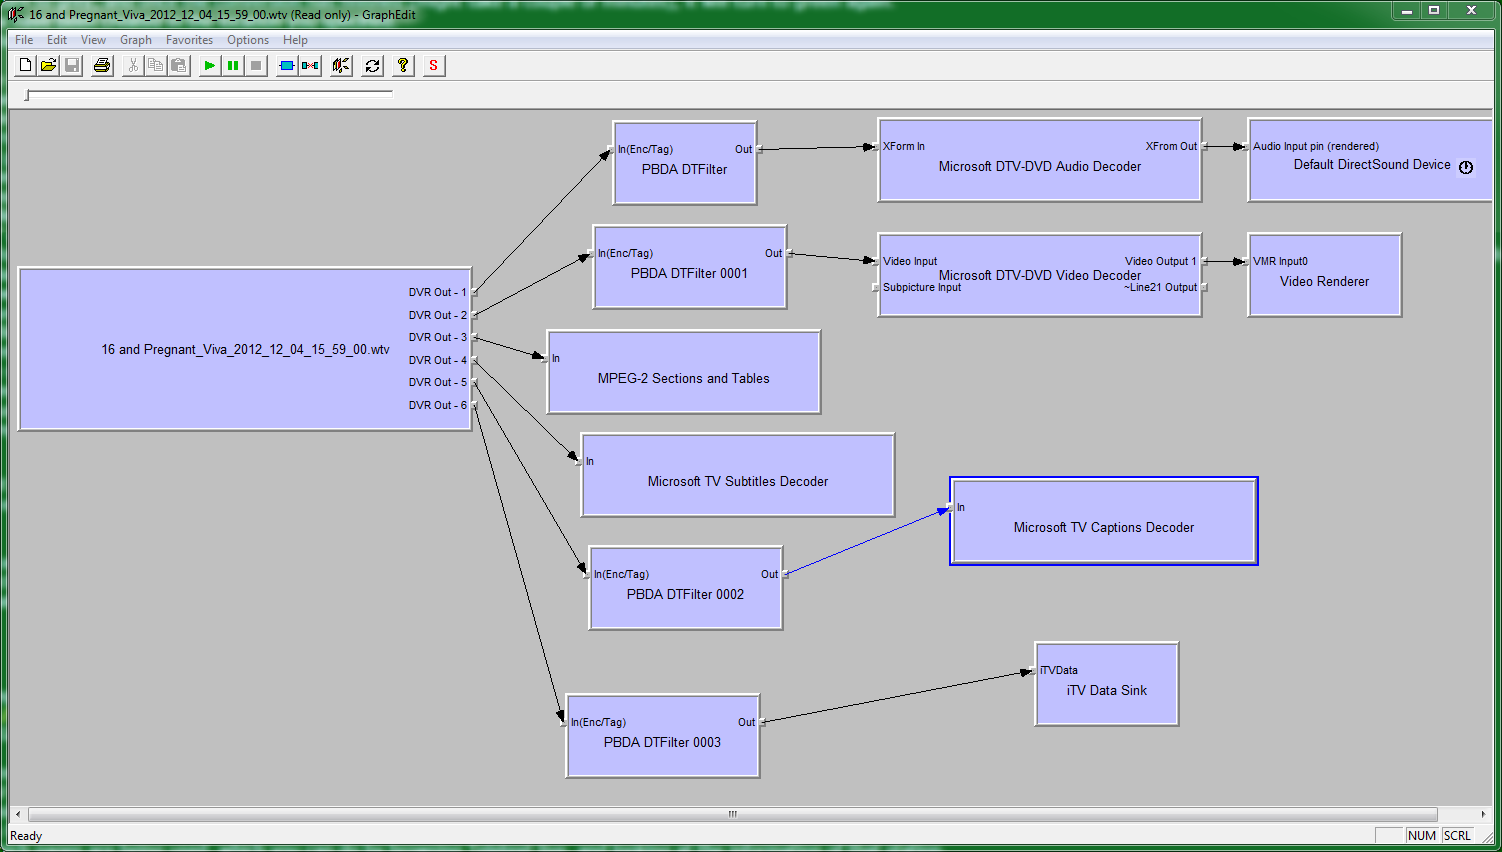This screenshot has width=1502, height=852.
Task: Open a graph file
Action: click(x=48, y=65)
